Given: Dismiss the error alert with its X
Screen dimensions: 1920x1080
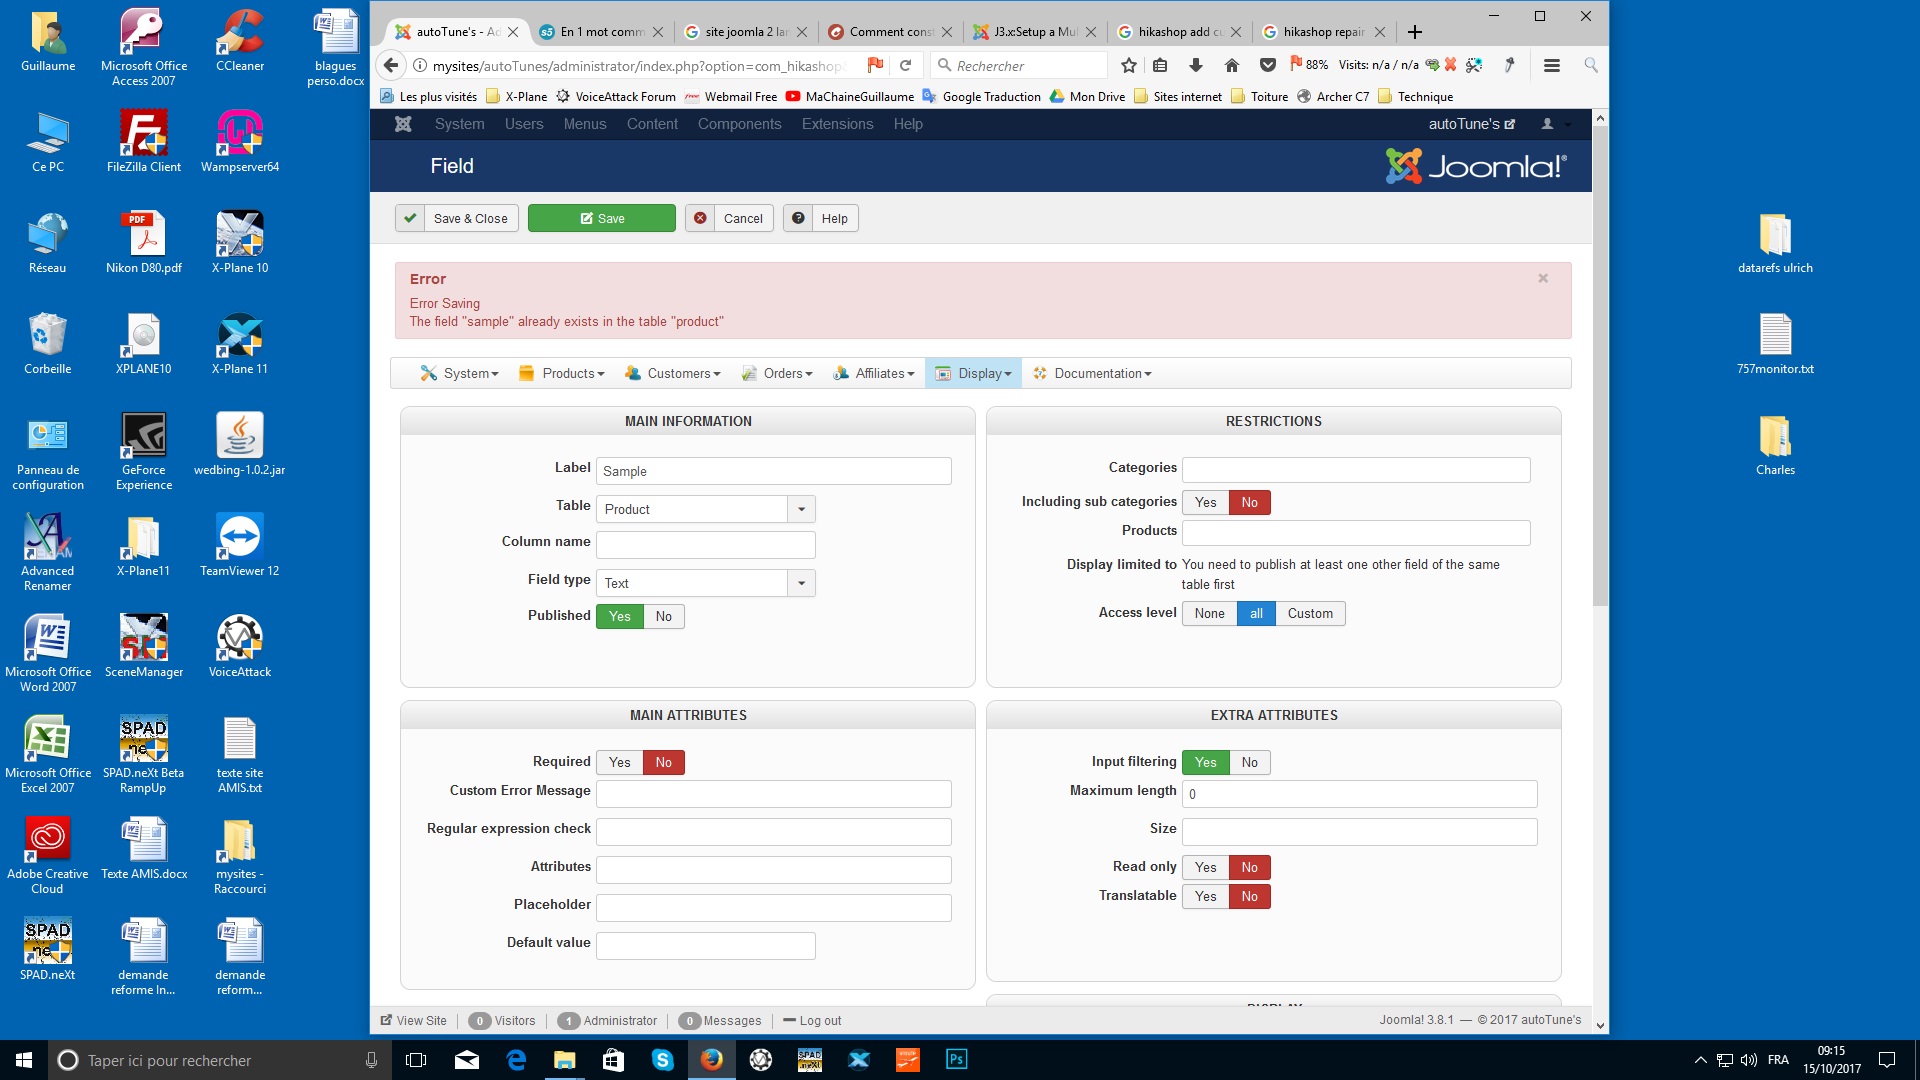Looking at the screenshot, I should tap(1543, 278).
